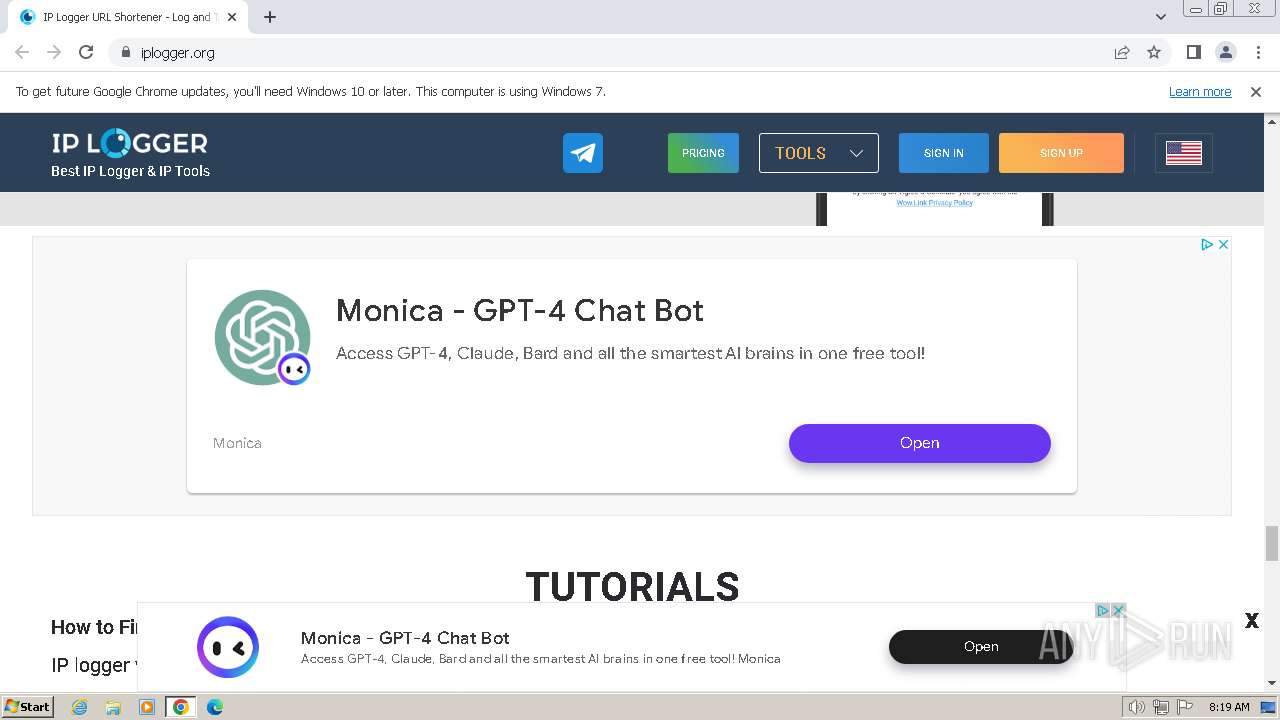The width and height of the screenshot is (1280, 720).
Task: Click the SIGN IN button
Action: [944, 153]
